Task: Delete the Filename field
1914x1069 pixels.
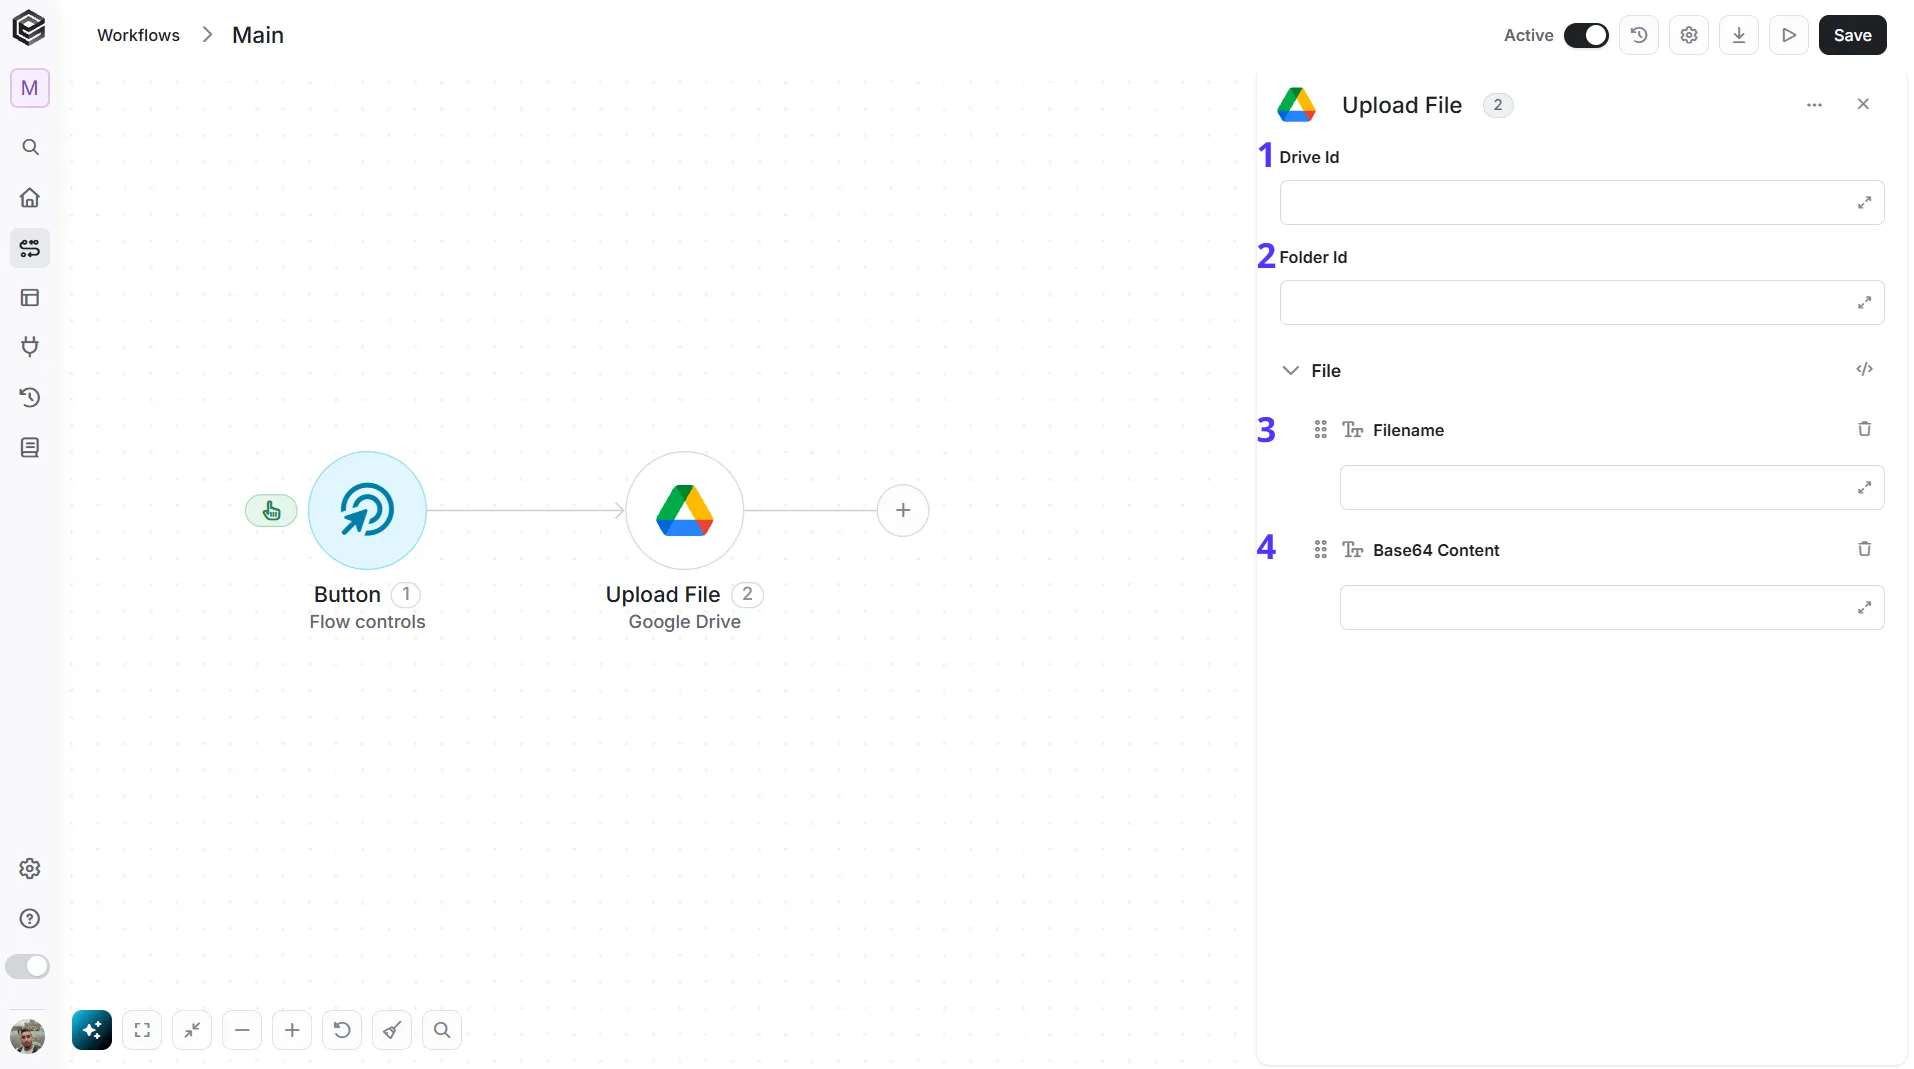Action: coord(1864,429)
